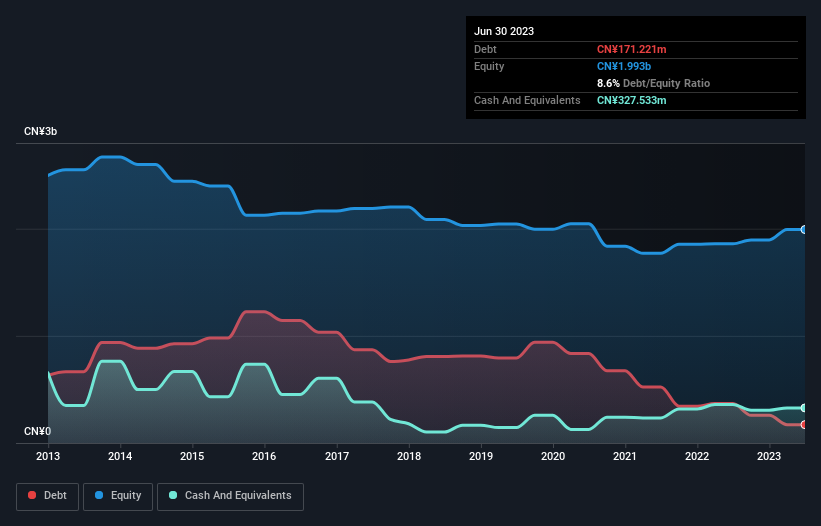Click the CN¥3b y-axis label
821x526 pixels.
40,131
